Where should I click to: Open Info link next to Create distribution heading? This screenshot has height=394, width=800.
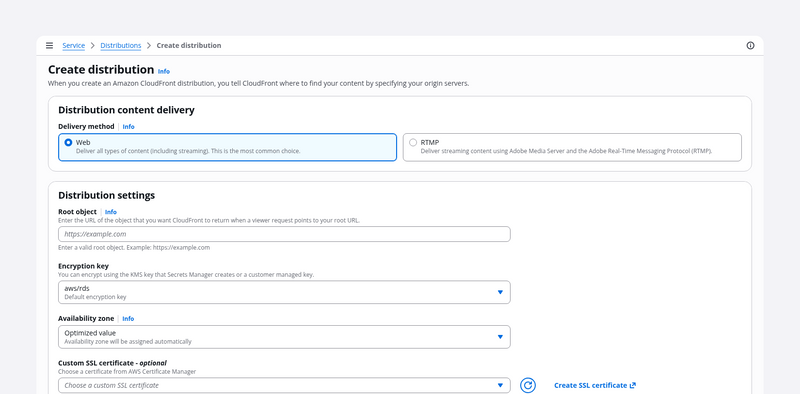[164, 71]
